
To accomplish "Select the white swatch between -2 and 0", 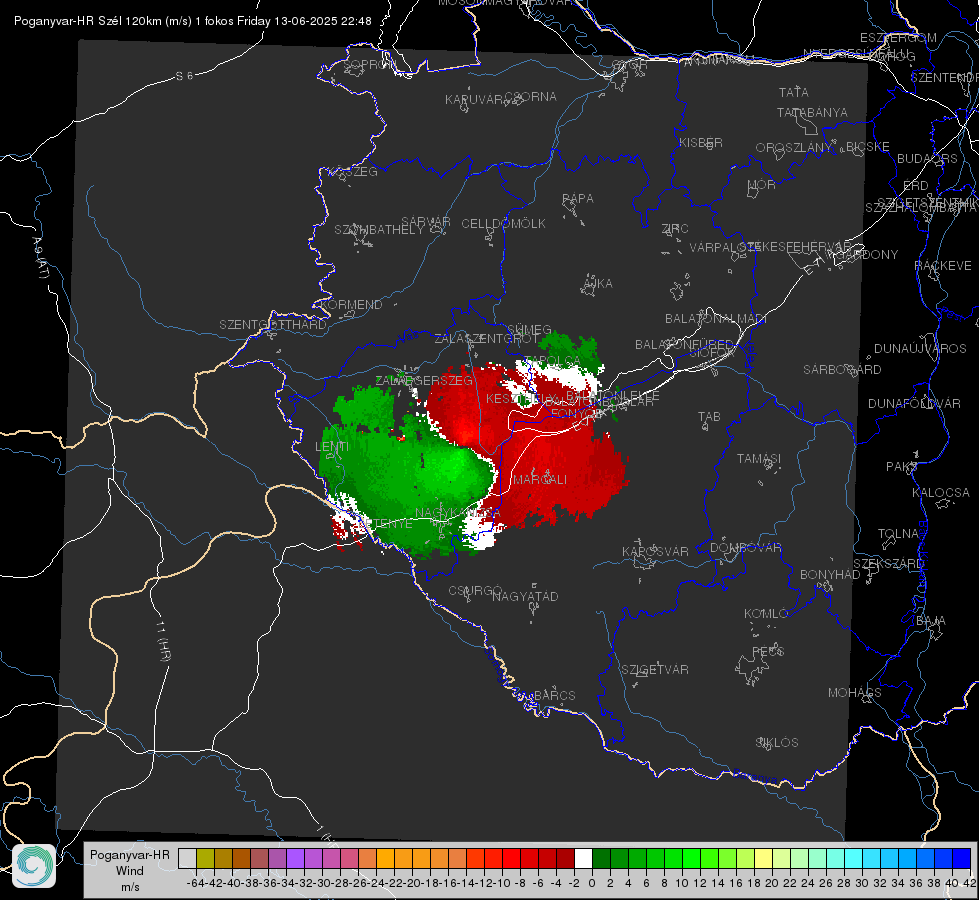I will pyautogui.click(x=583, y=859).
